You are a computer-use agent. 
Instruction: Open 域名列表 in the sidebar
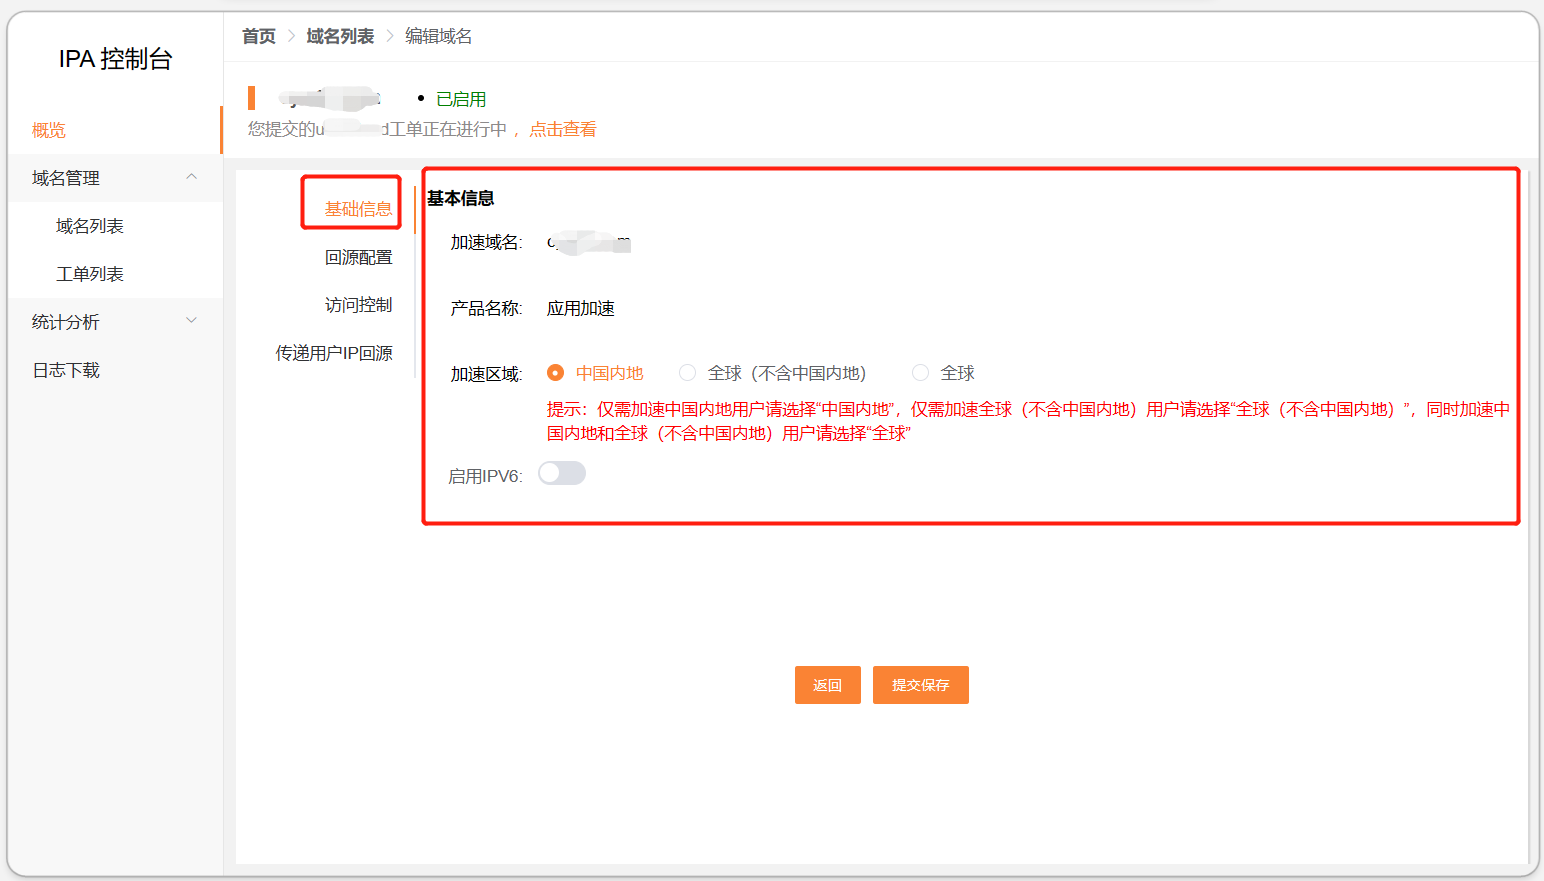90,226
